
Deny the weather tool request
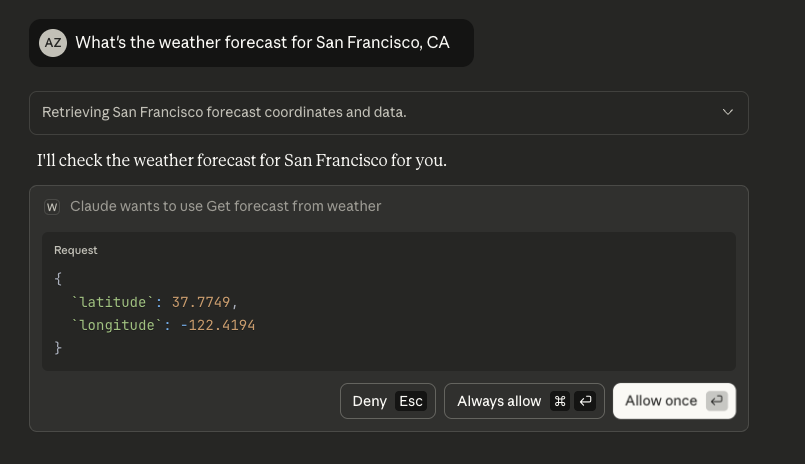pyautogui.click(x=388, y=401)
